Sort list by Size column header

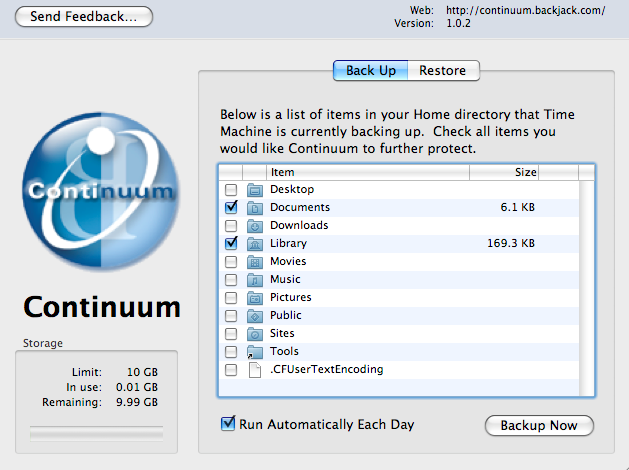(x=504, y=172)
